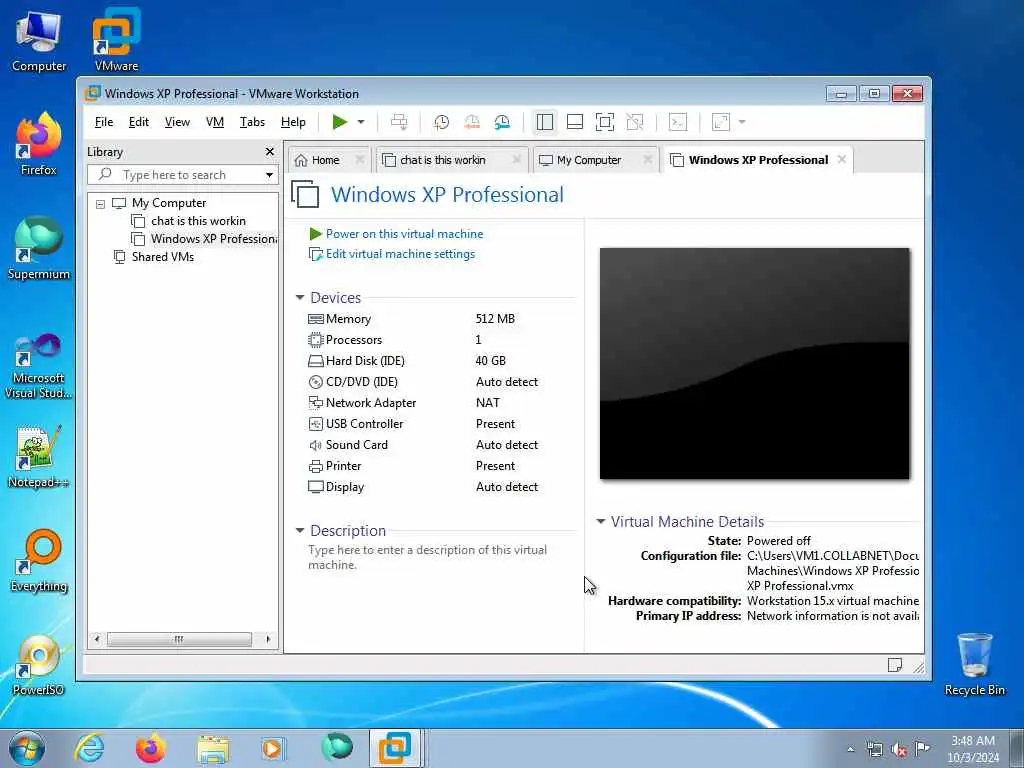
Task: Collapse the My Computer tree node
Action: (x=101, y=204)
